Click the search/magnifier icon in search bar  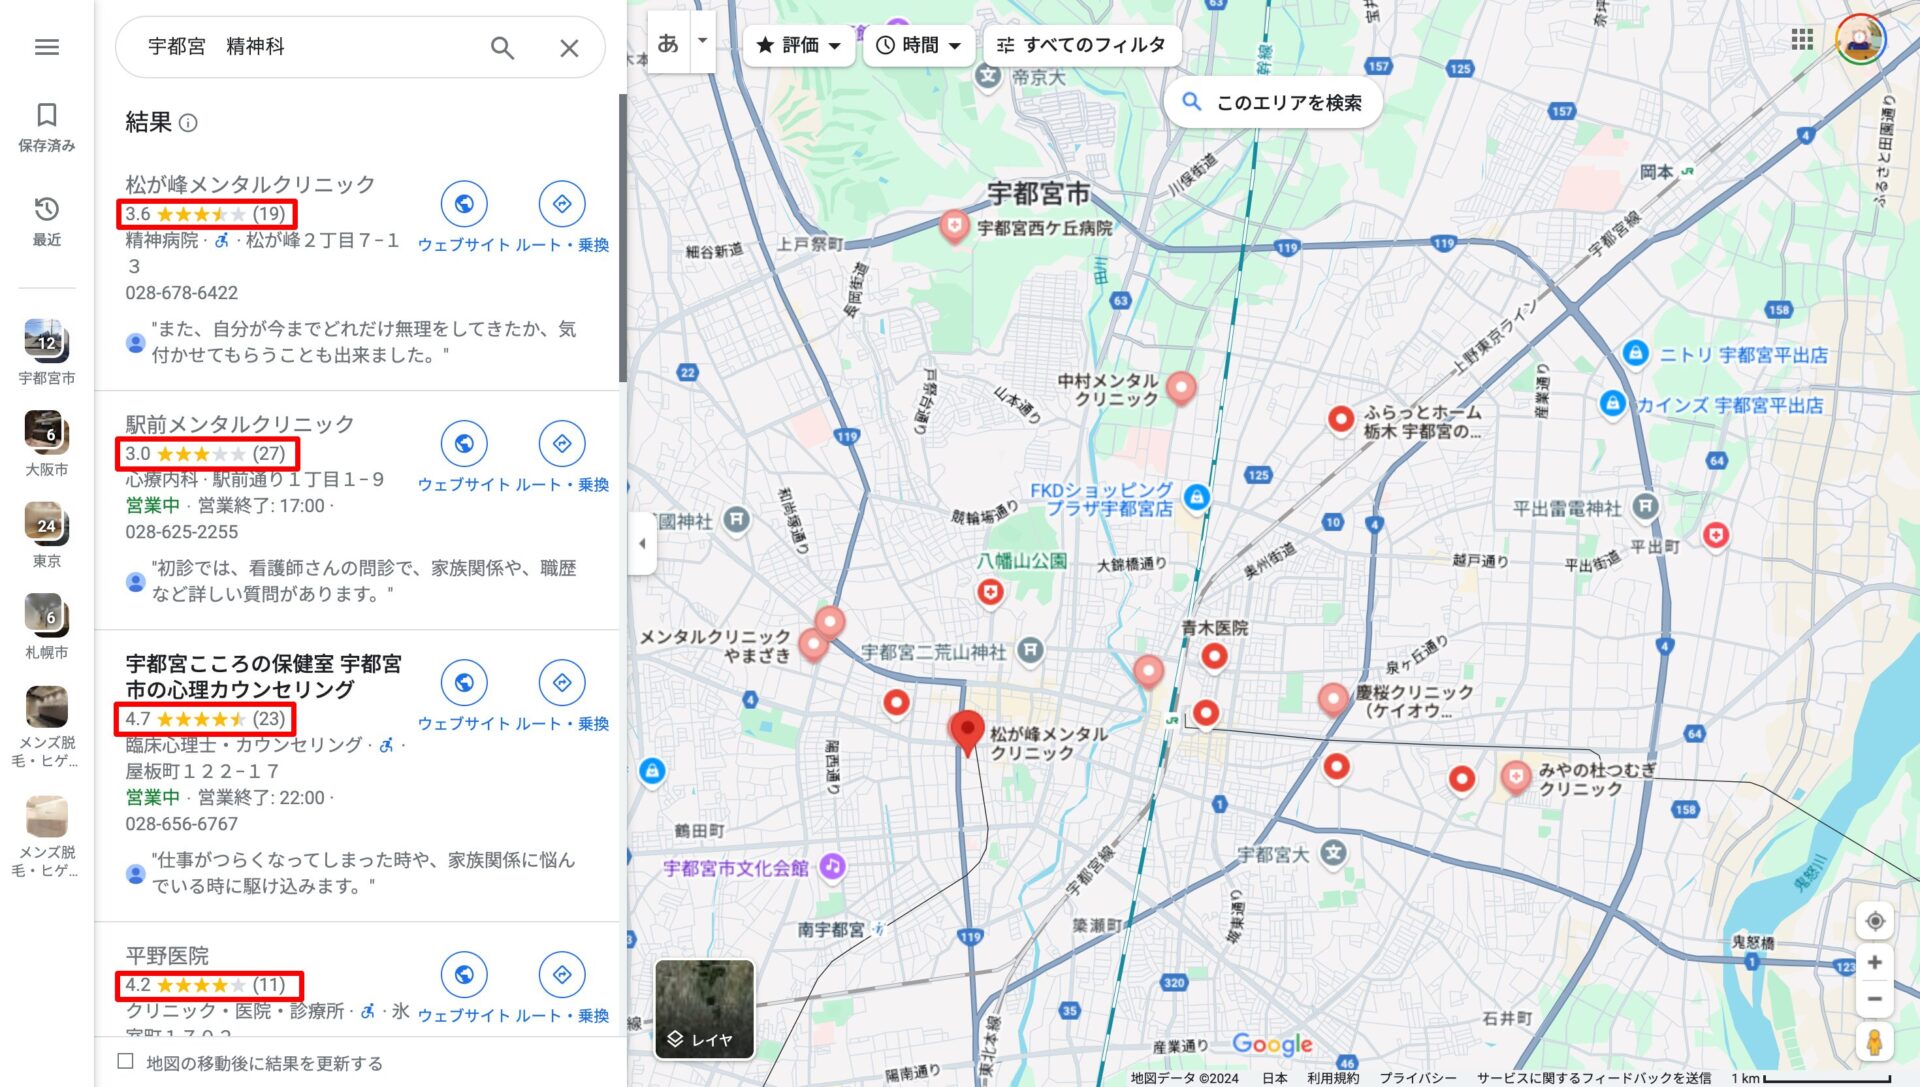click(502, 47)
